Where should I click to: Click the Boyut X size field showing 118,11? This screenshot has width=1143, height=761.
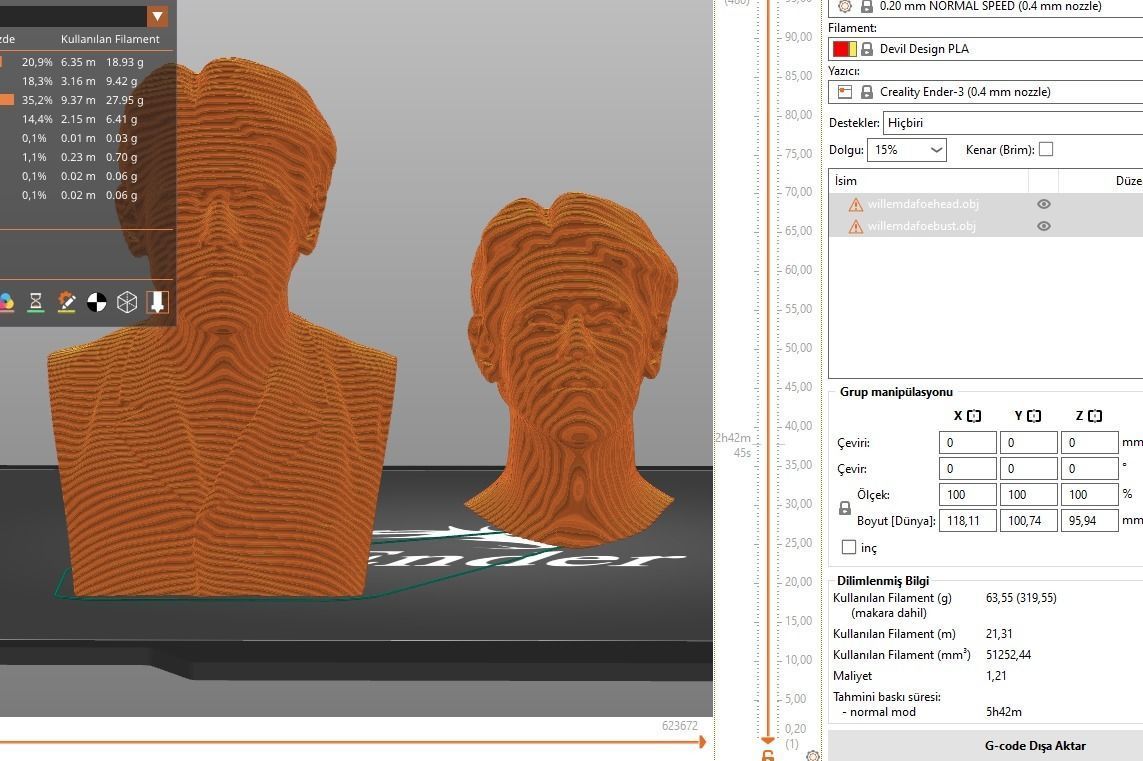coord(967,520)
